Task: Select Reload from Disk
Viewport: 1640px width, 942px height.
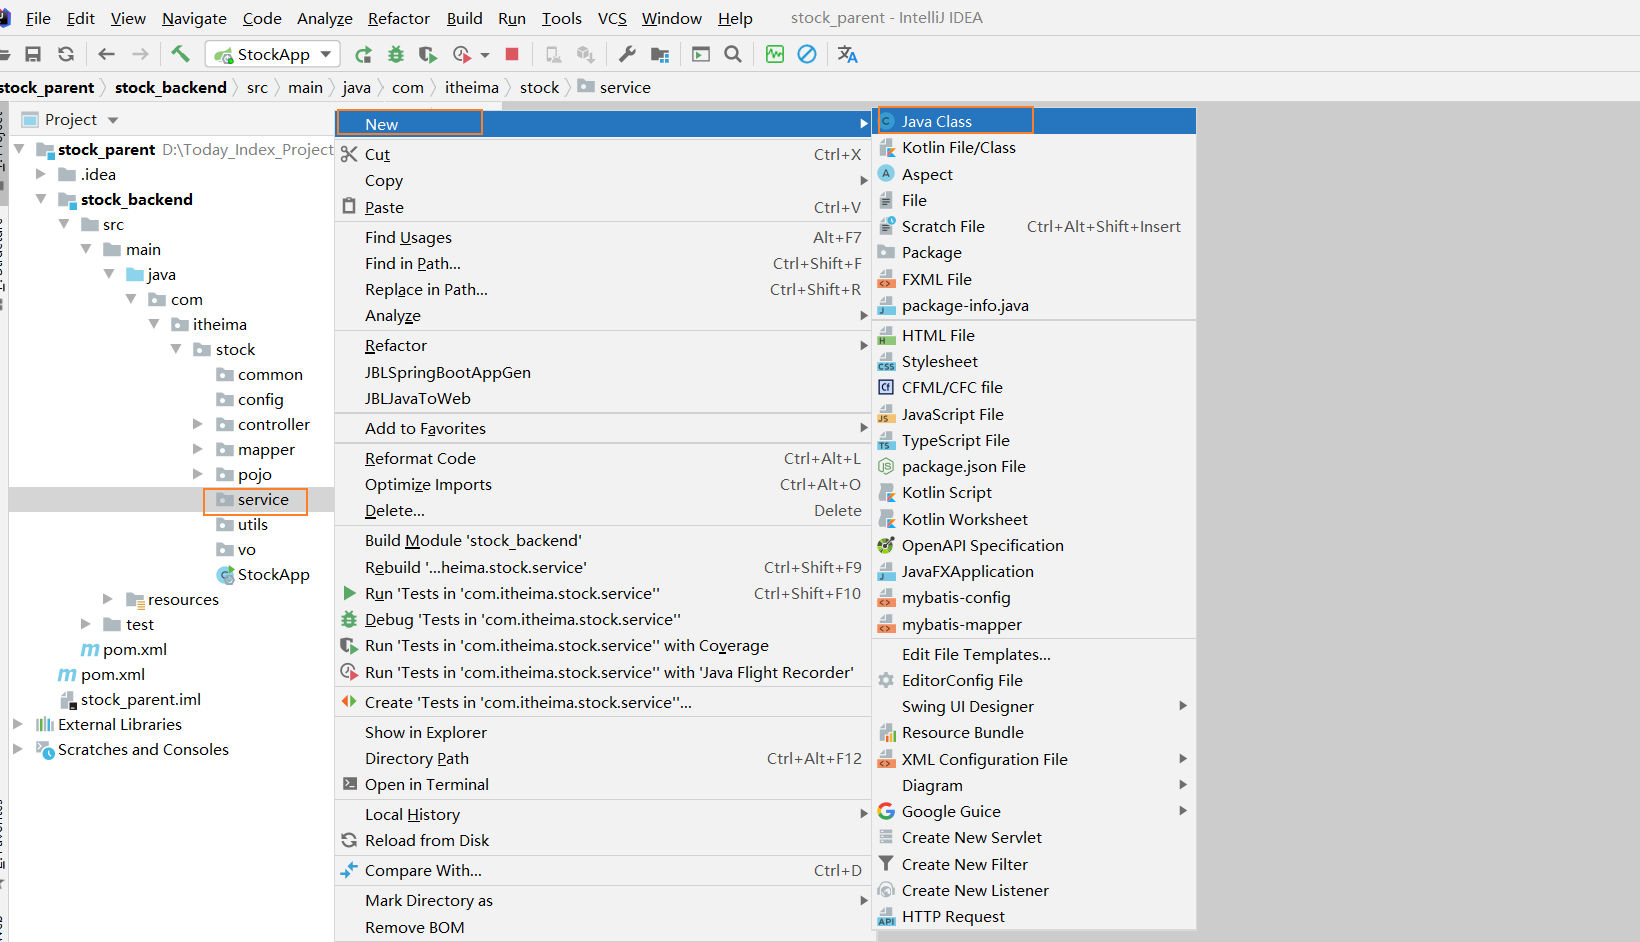Action: [603, 840]
